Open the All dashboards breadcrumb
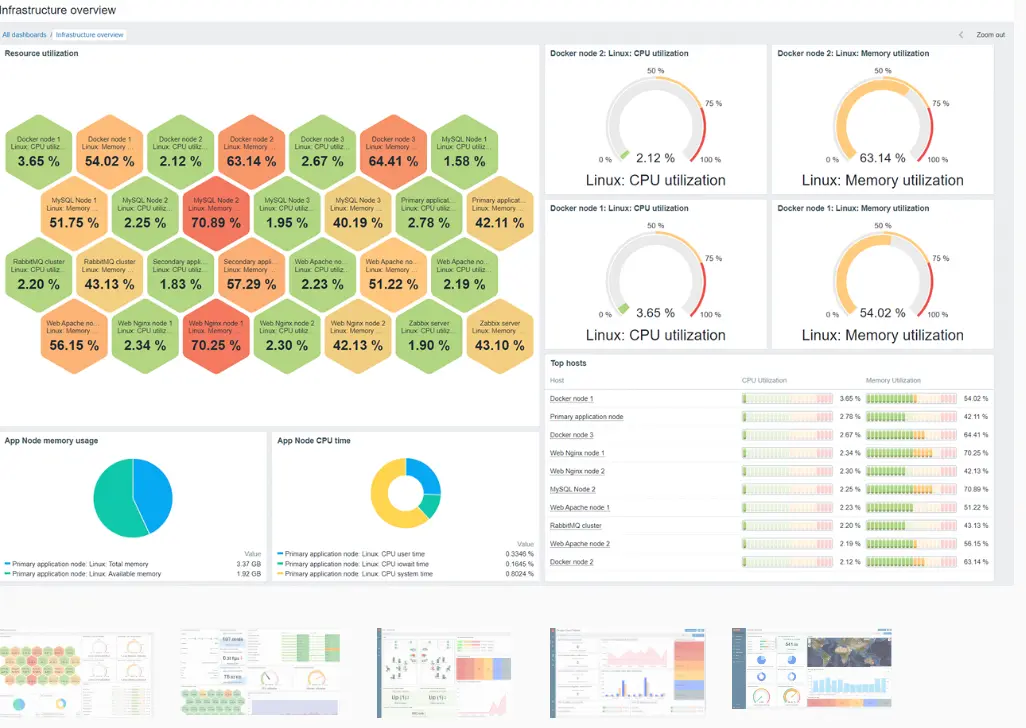 tap(24, 35)
